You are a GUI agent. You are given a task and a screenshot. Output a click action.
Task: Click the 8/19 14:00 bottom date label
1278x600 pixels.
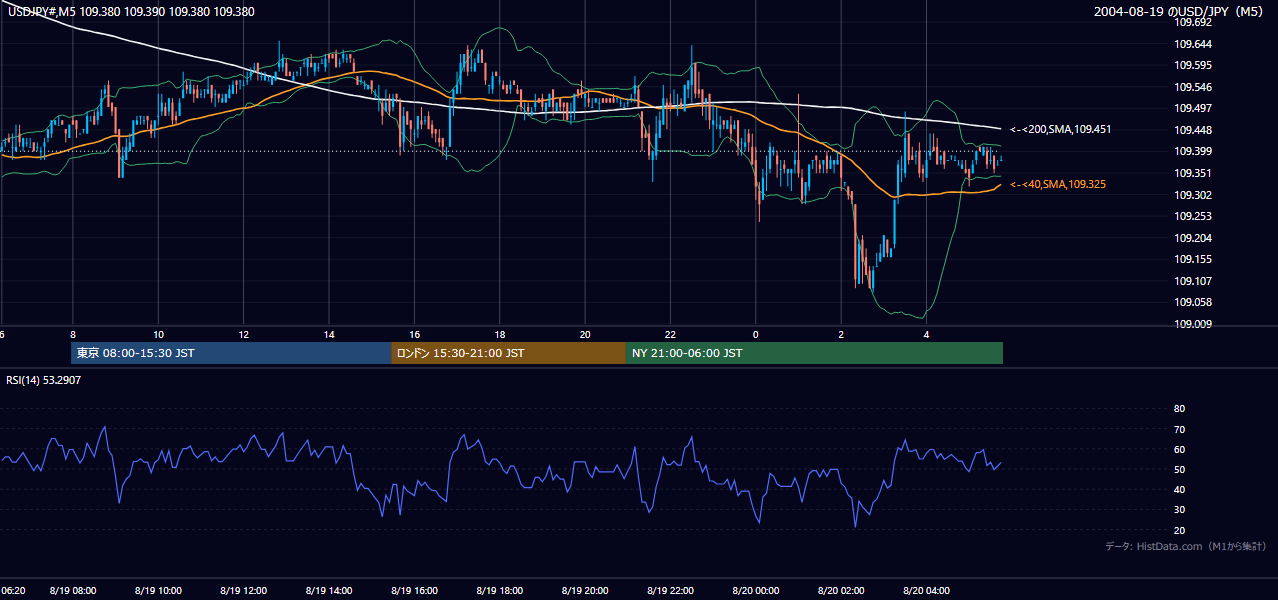[329, 591]
